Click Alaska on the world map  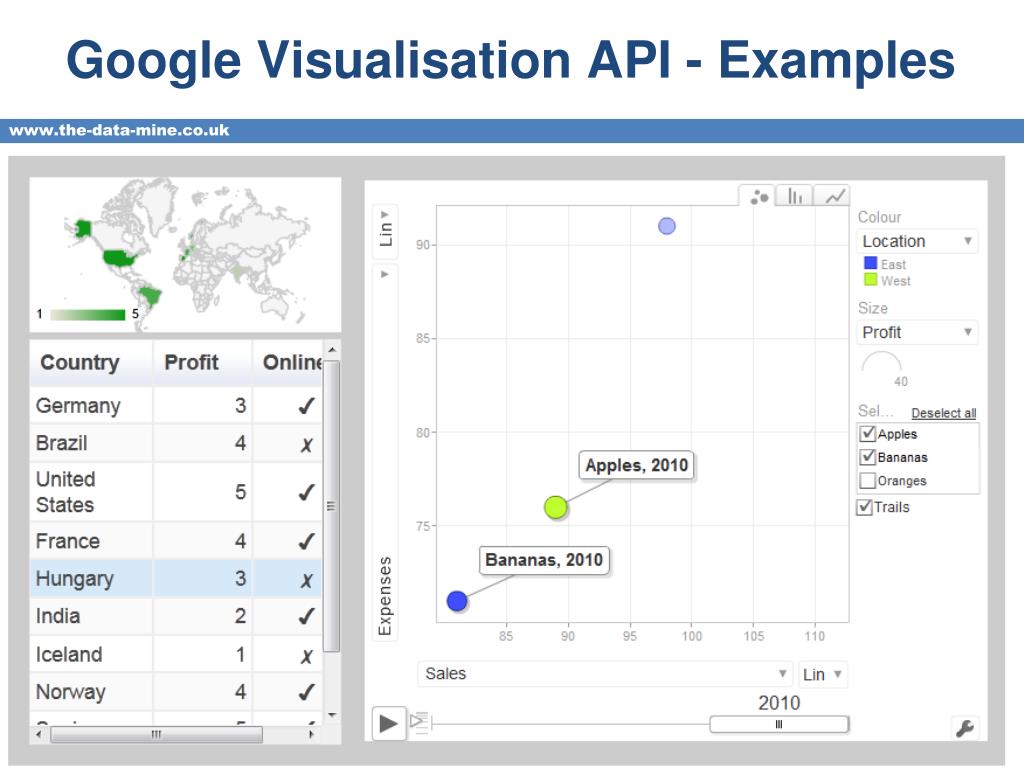point(83,229)
